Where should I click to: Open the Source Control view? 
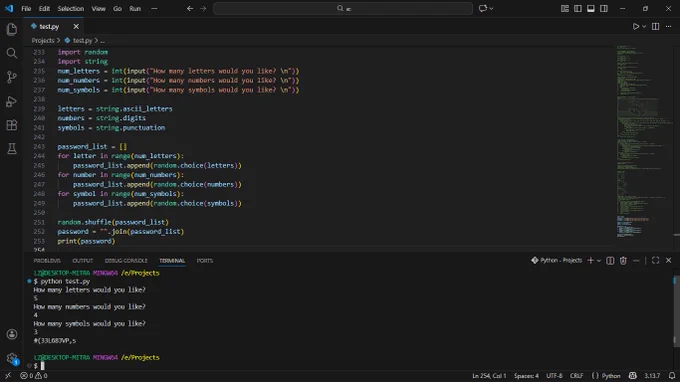tap(12, 77)
